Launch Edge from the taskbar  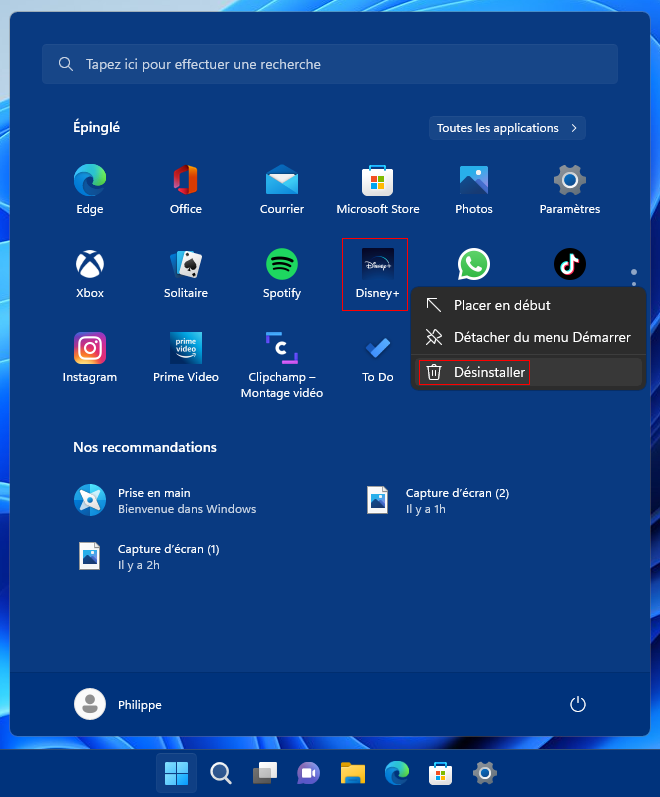click(x=397, y=773)
